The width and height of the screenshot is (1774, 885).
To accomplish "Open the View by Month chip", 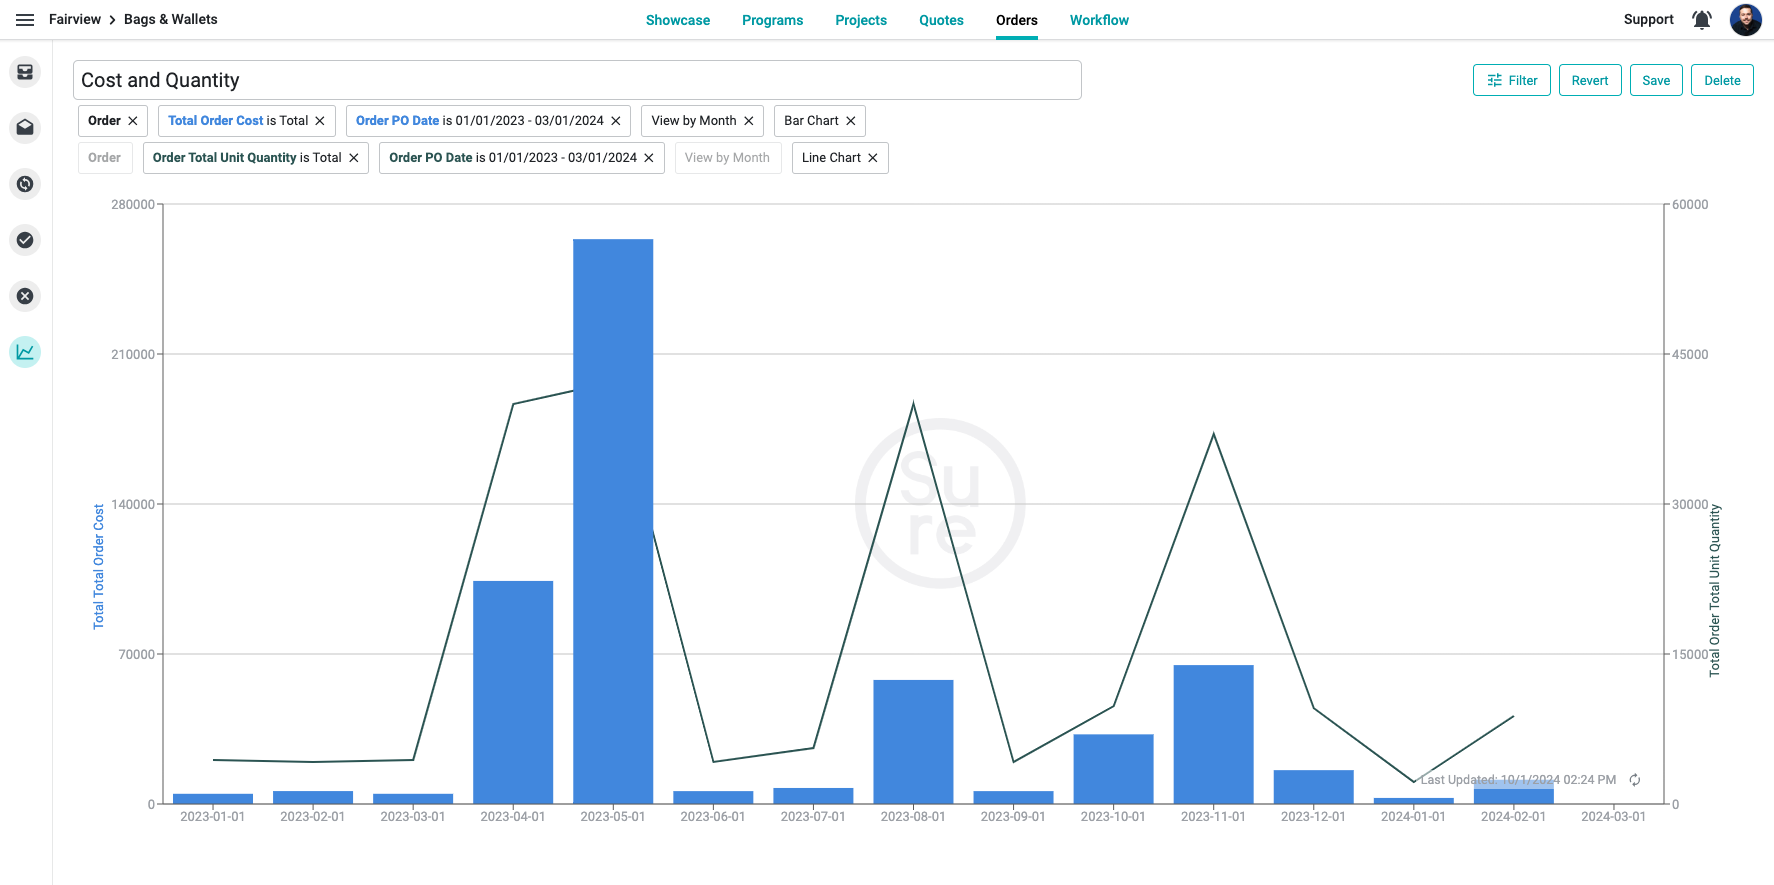I will tap(693, 121).
